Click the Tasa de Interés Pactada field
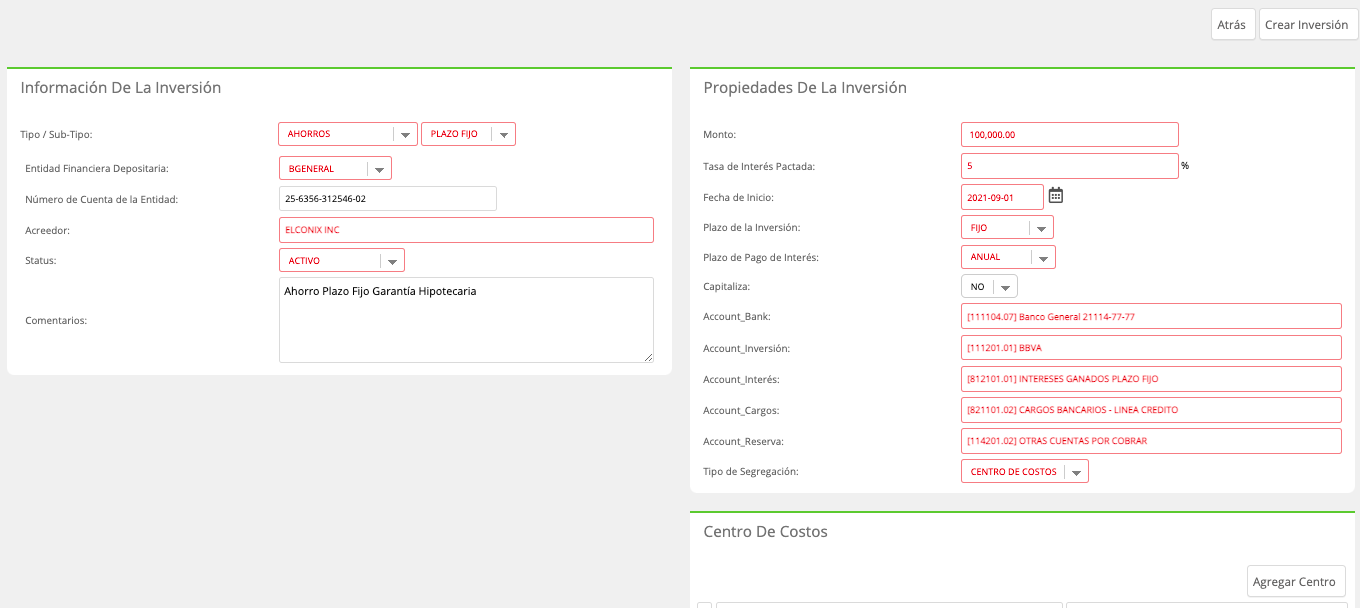 pyautogui.click(x=1070, y=165)
